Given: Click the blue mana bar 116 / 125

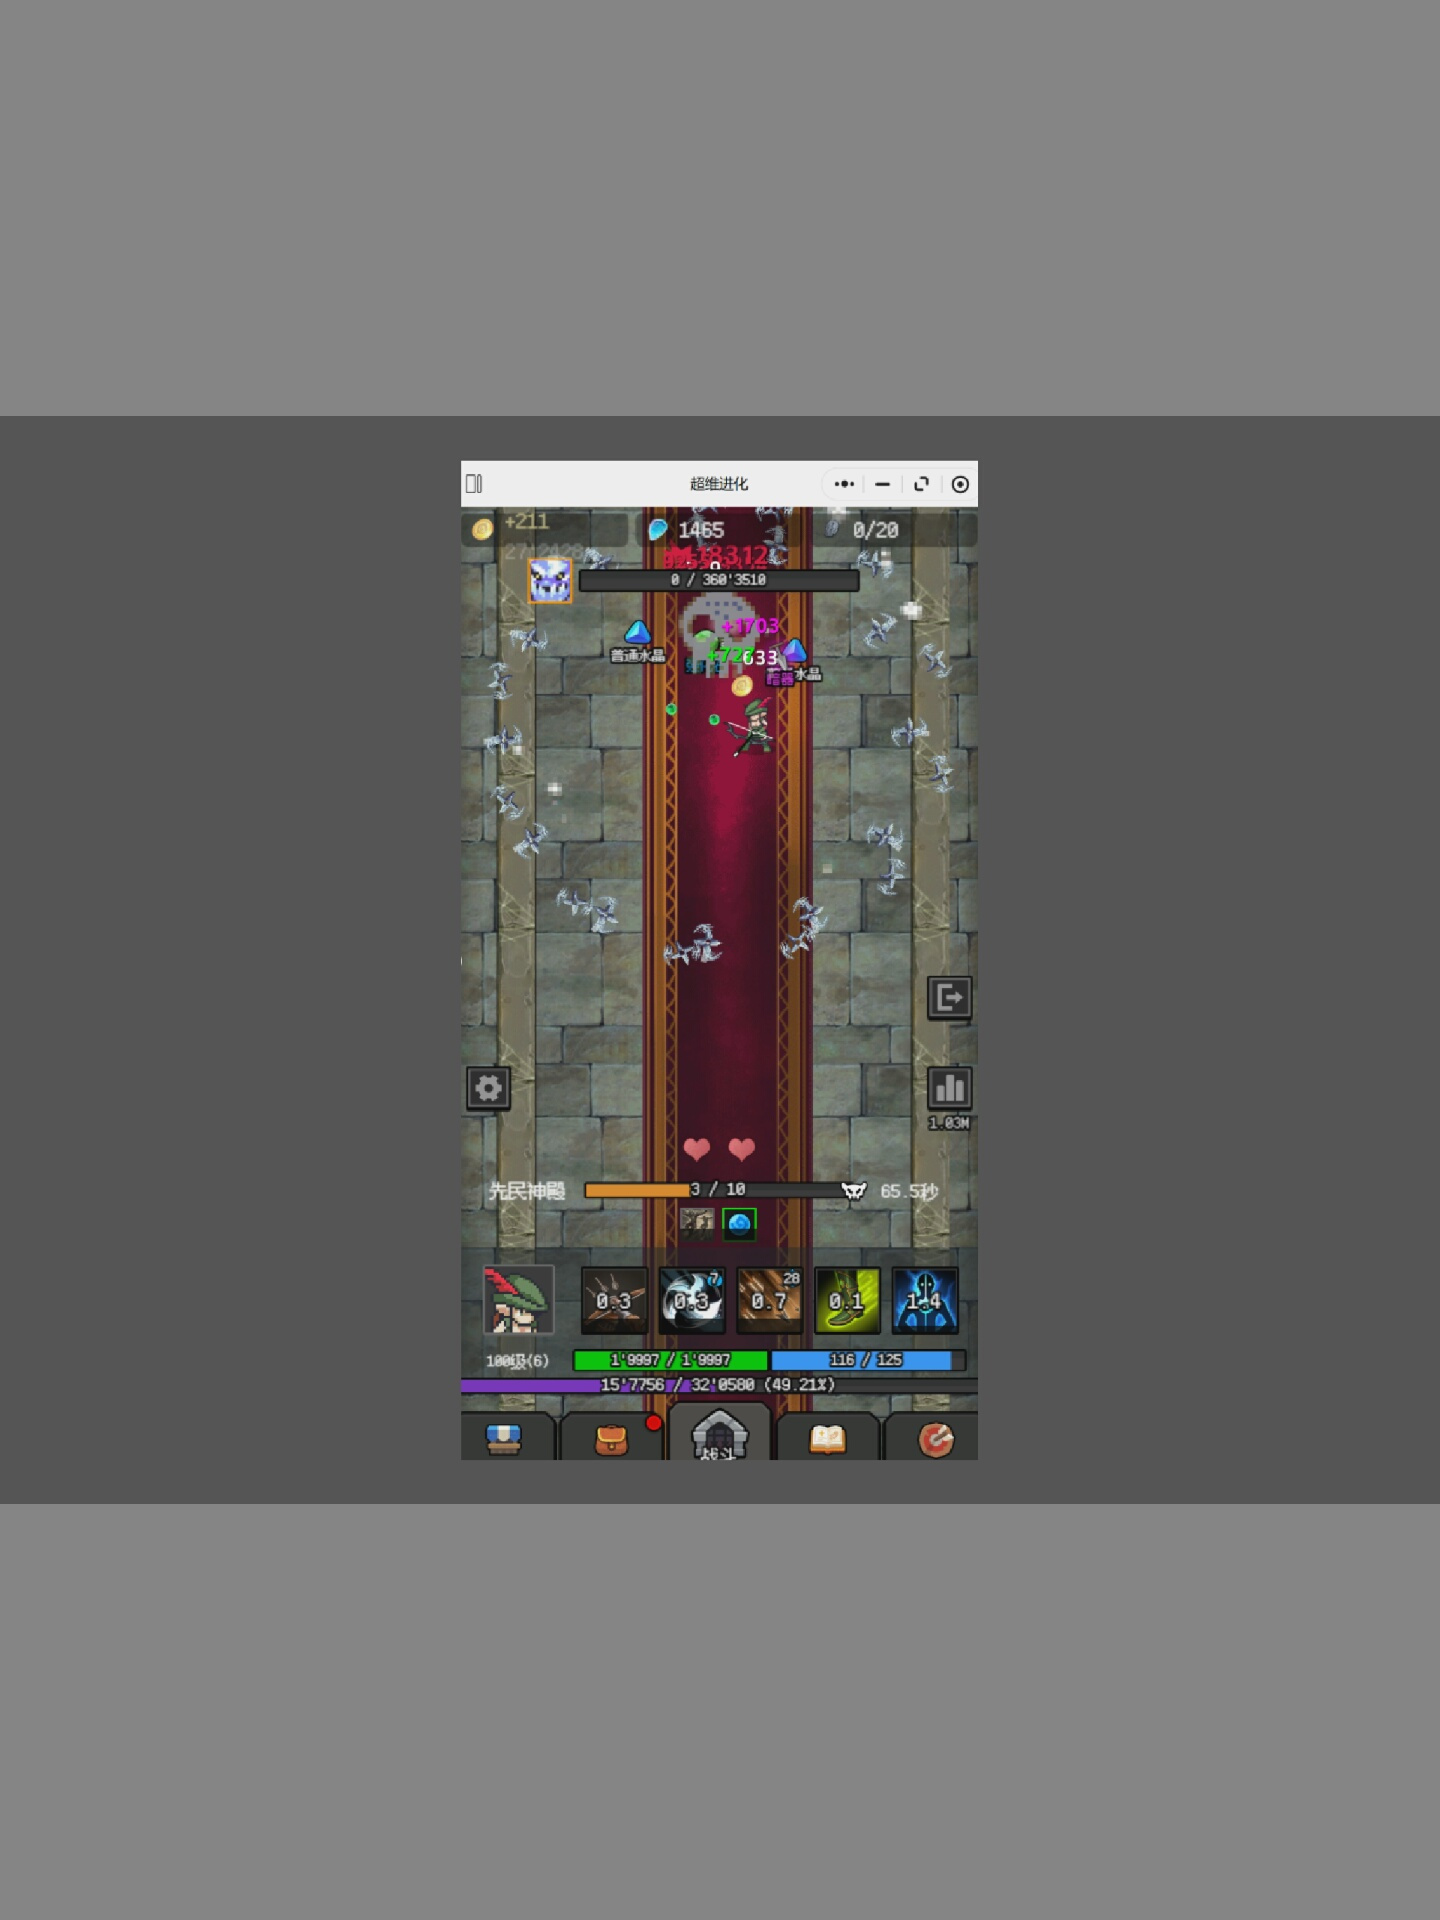Looking at the screenshot, I should (x=867, y=1360).
